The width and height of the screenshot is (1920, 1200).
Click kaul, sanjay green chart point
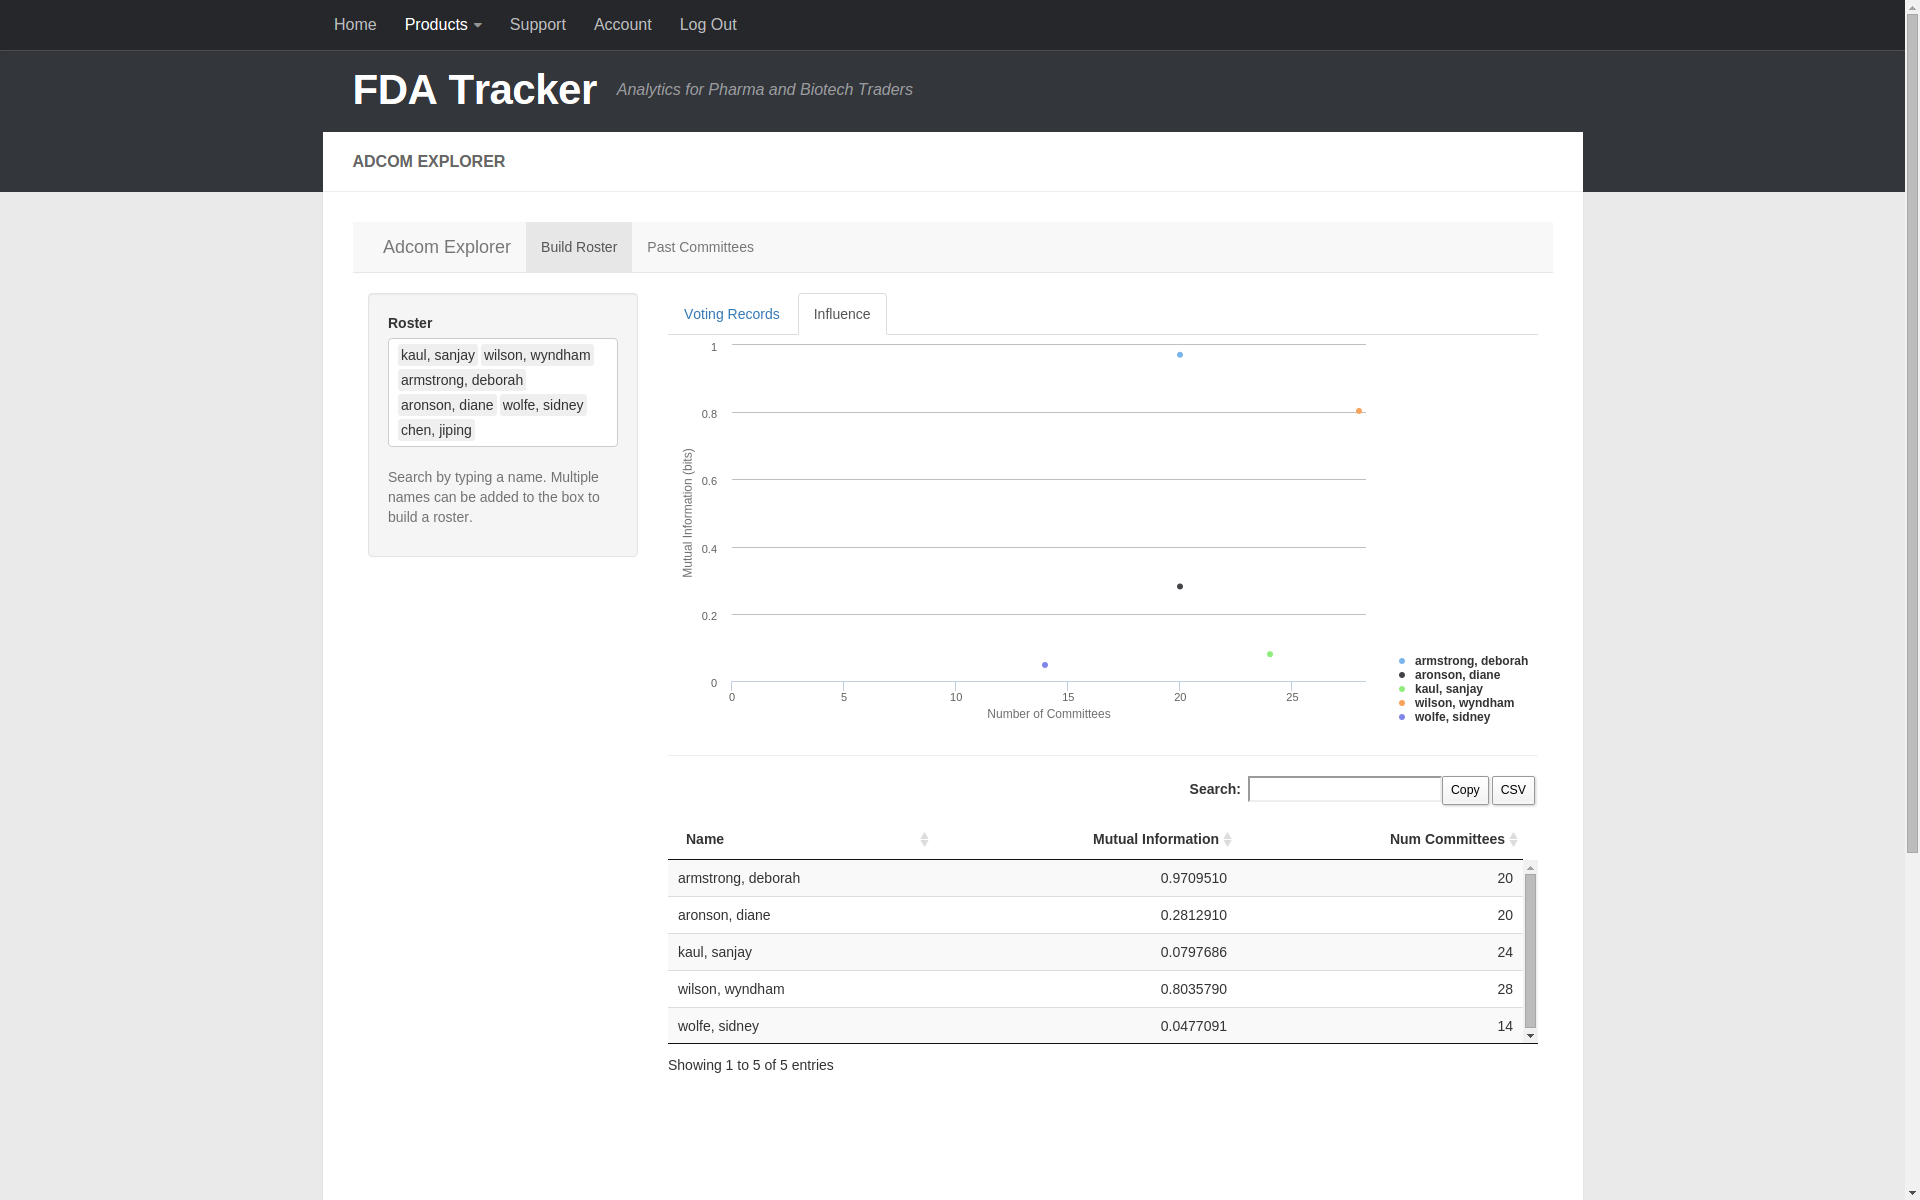pos(1270,654)
